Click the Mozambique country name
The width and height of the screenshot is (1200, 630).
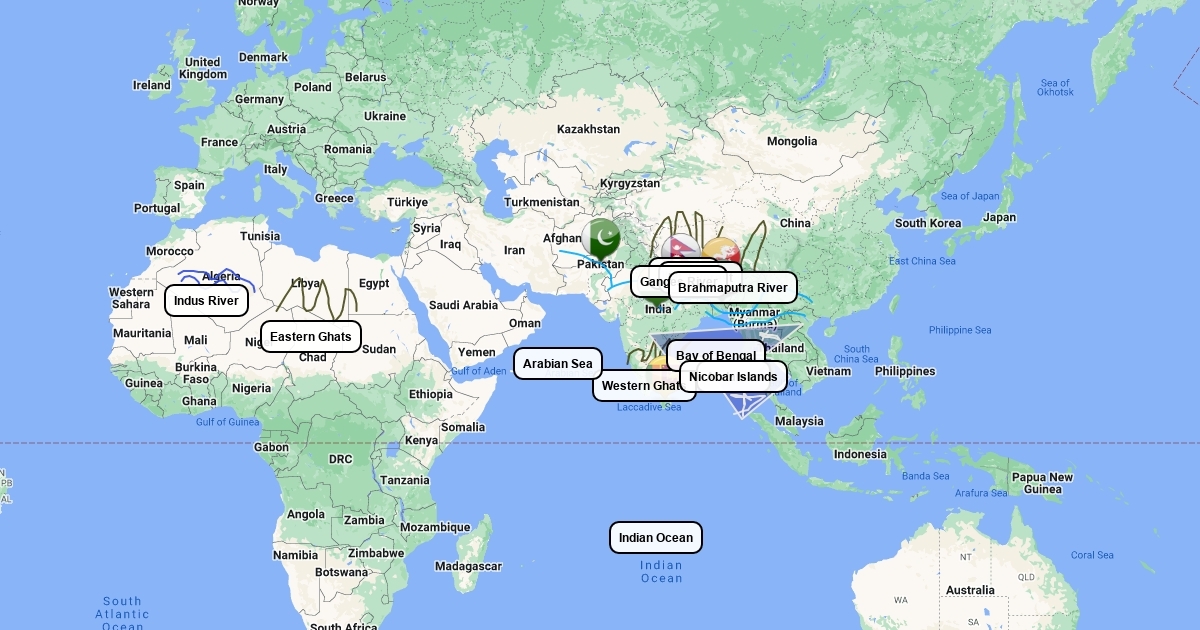435,527
